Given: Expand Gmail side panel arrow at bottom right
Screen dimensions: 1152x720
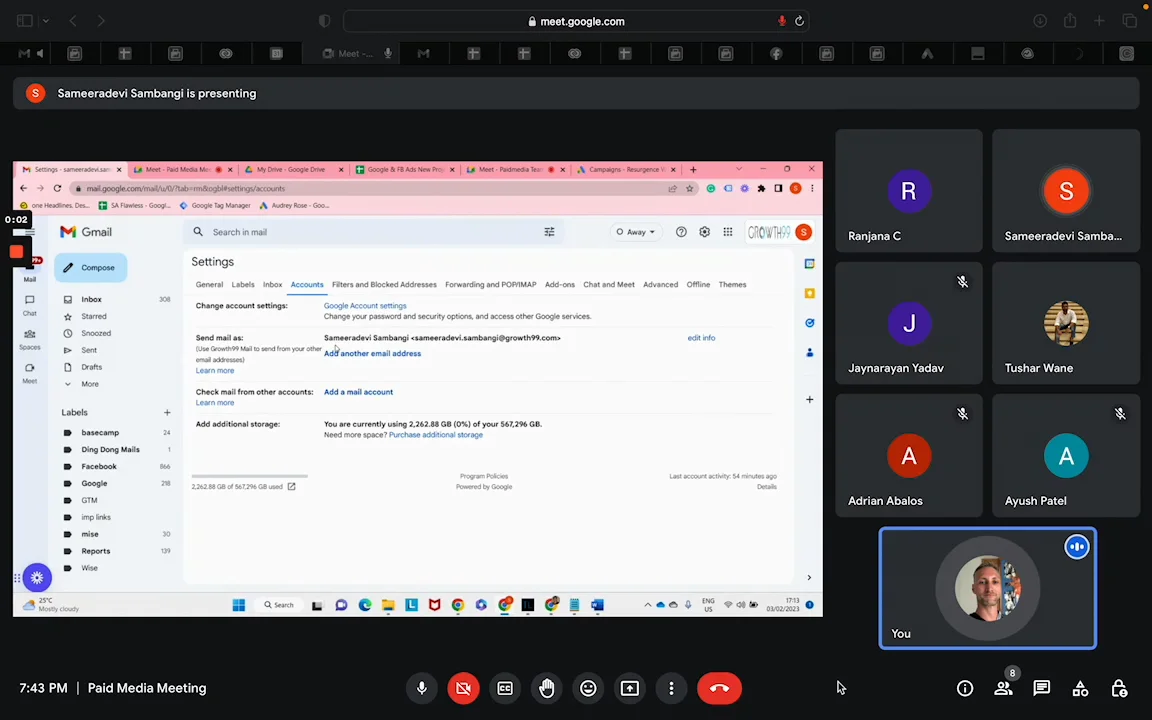Looking at the screenshot, I should [x=809, y=577].
